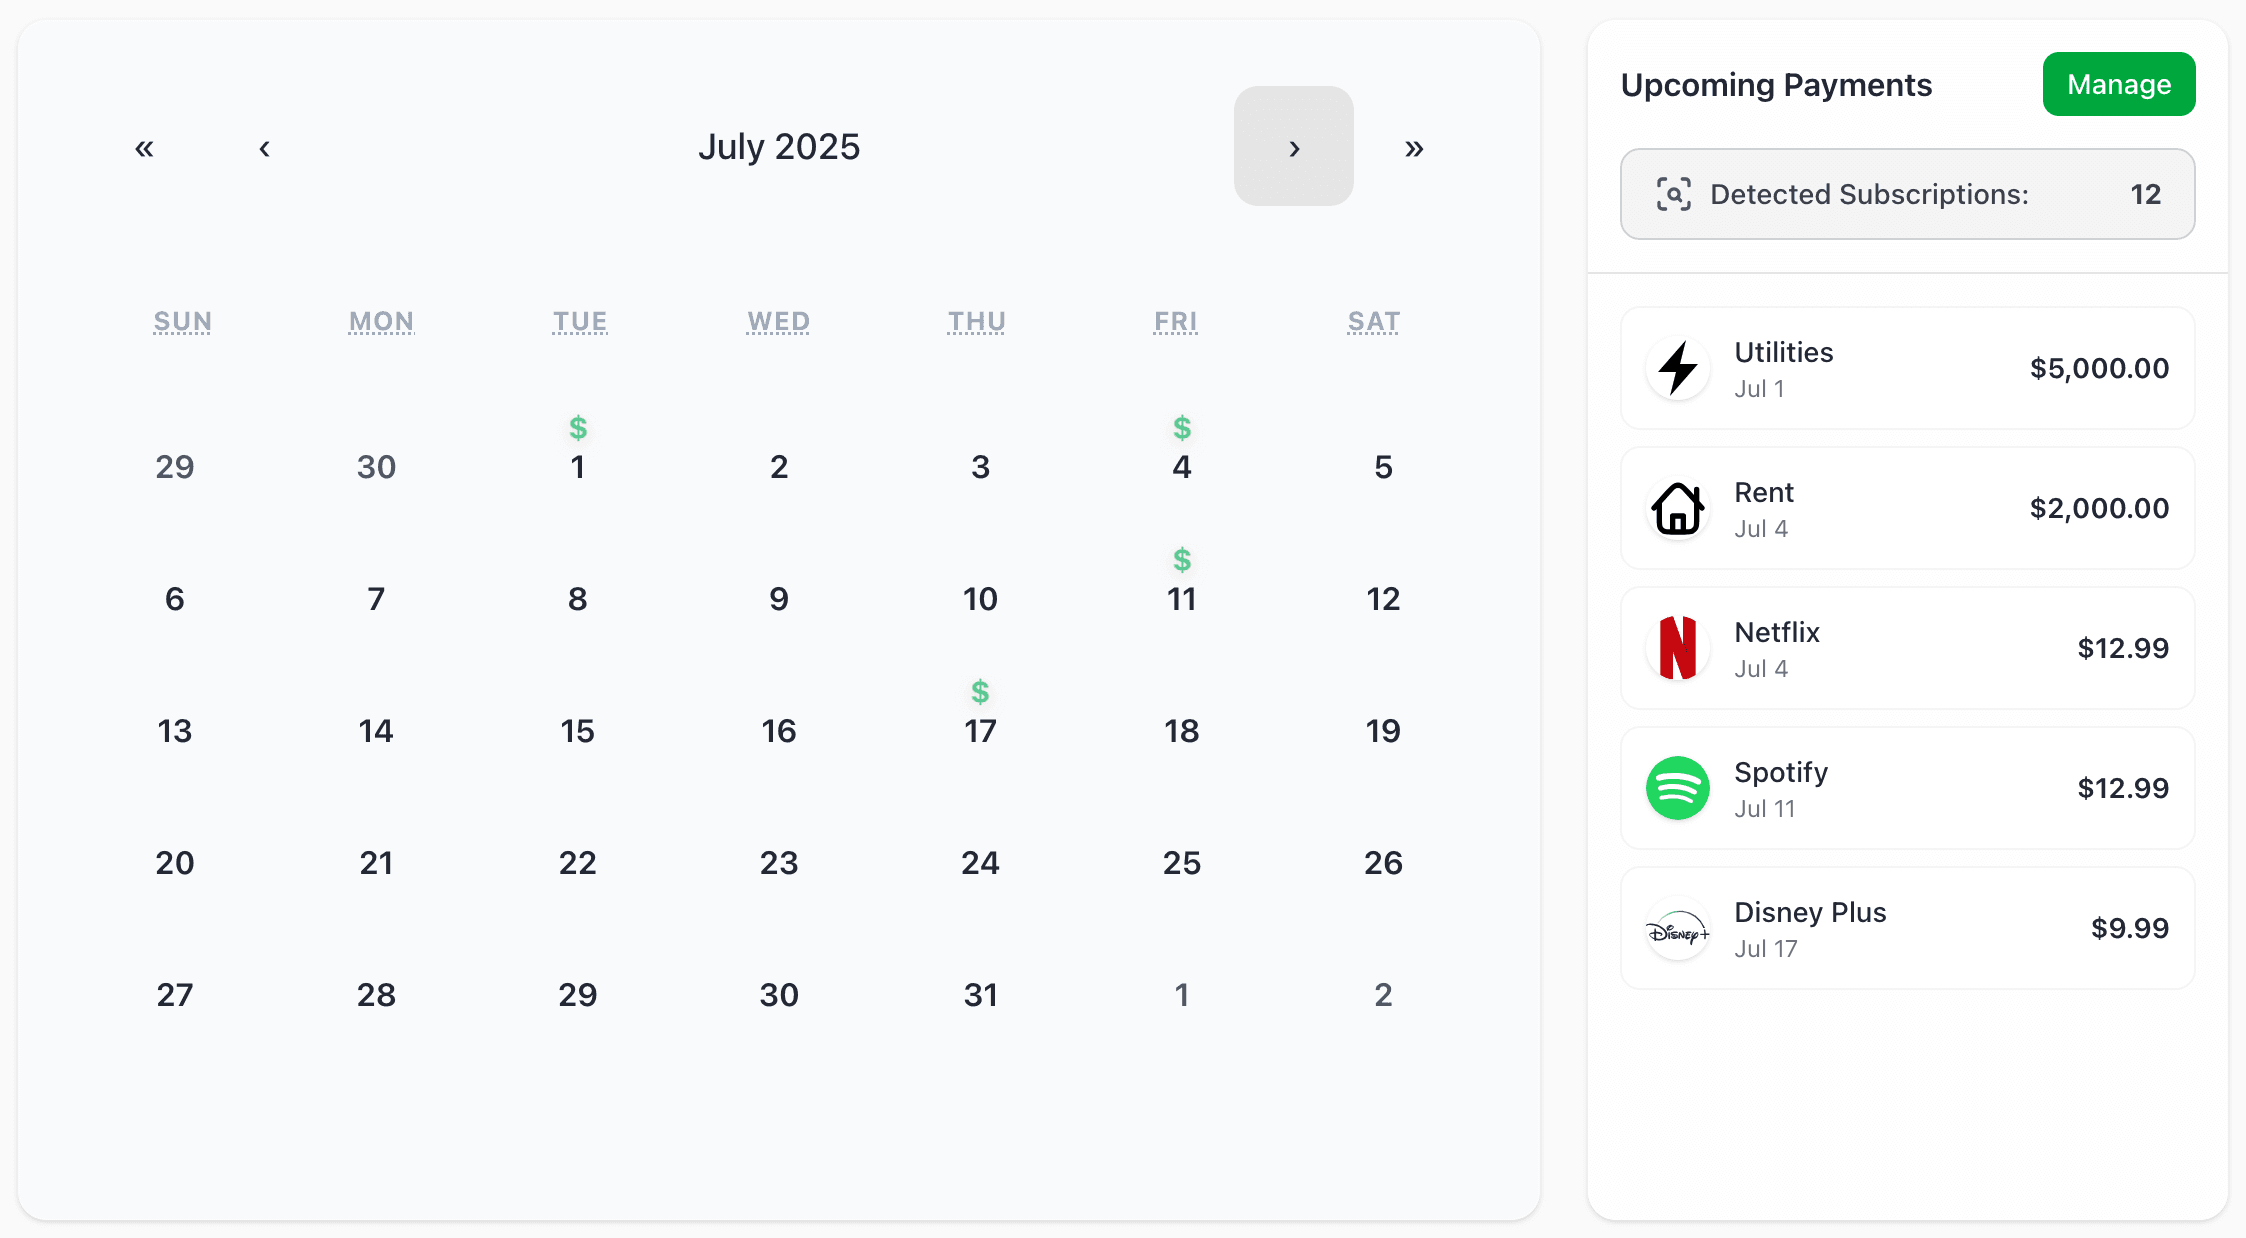This screenshot has width=2246, height=1238.
Task: Open the Utilities payment card
Action: coord(1908,368)
